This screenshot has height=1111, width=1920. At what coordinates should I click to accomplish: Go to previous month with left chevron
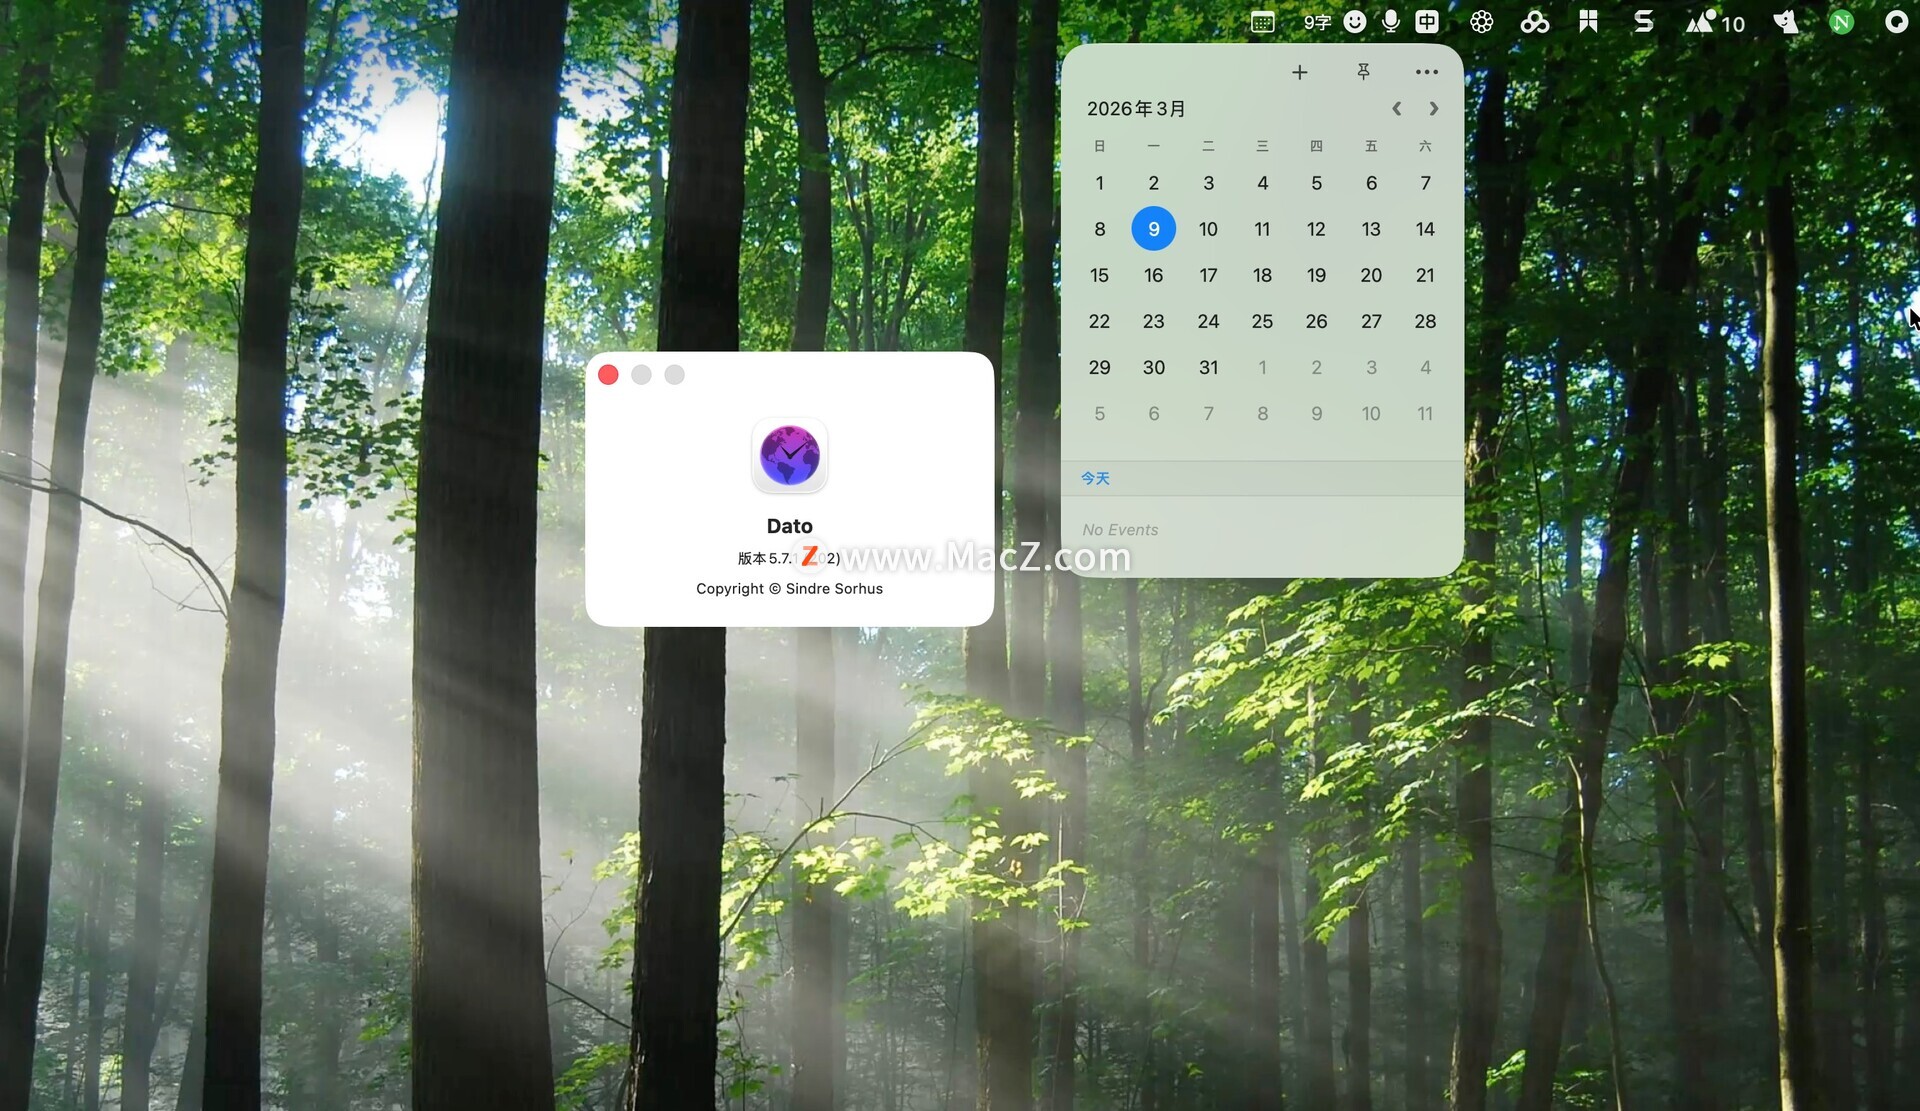tap(1396, 109)
